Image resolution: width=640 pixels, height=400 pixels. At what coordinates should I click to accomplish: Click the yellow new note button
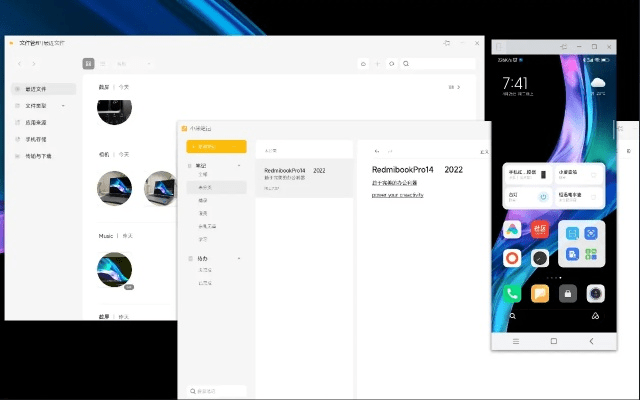pos(216,147)
